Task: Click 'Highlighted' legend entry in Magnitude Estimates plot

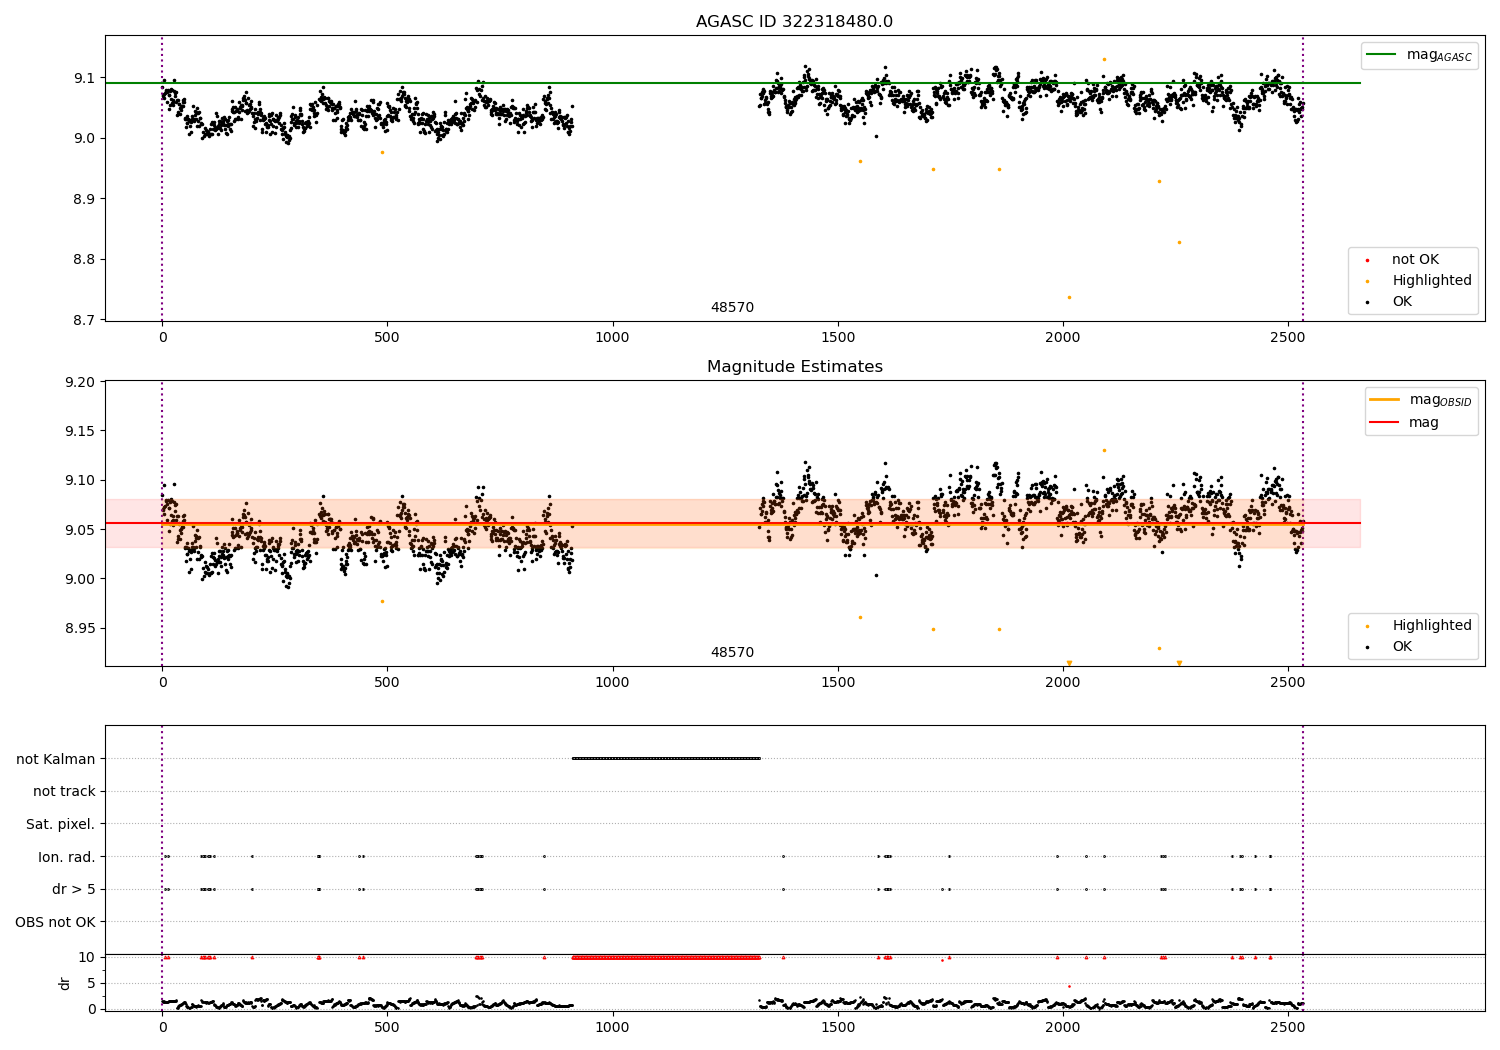Action: tap(1431, 626)
